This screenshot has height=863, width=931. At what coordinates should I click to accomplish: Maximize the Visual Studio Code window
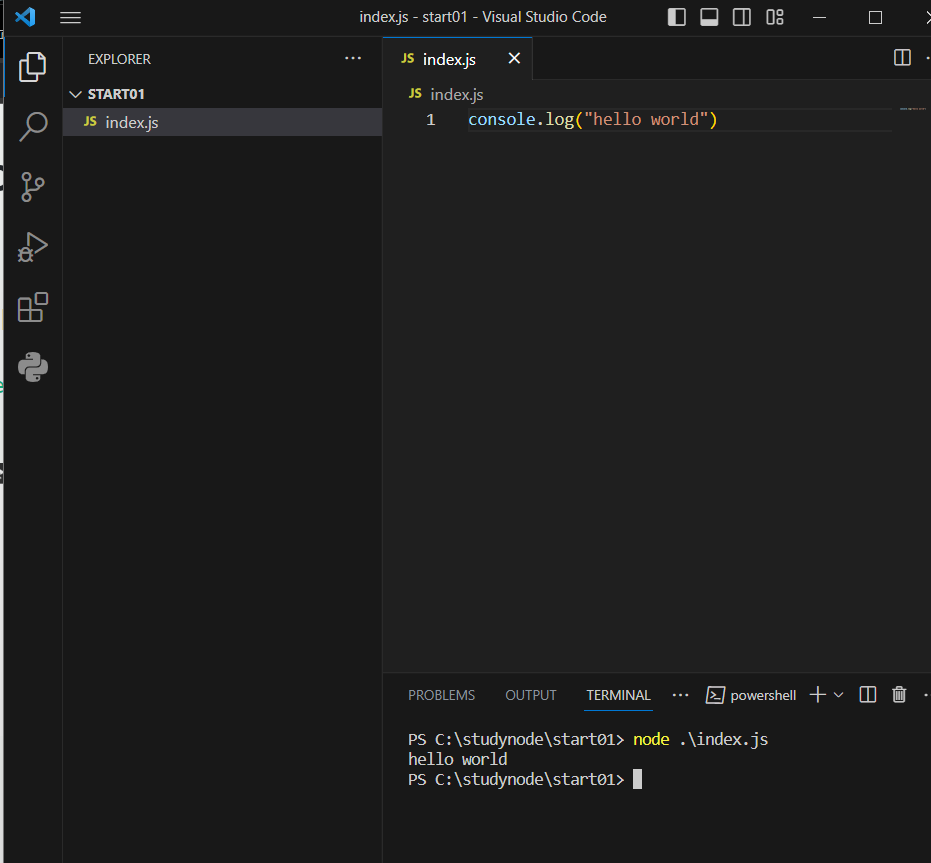point(875,17)
